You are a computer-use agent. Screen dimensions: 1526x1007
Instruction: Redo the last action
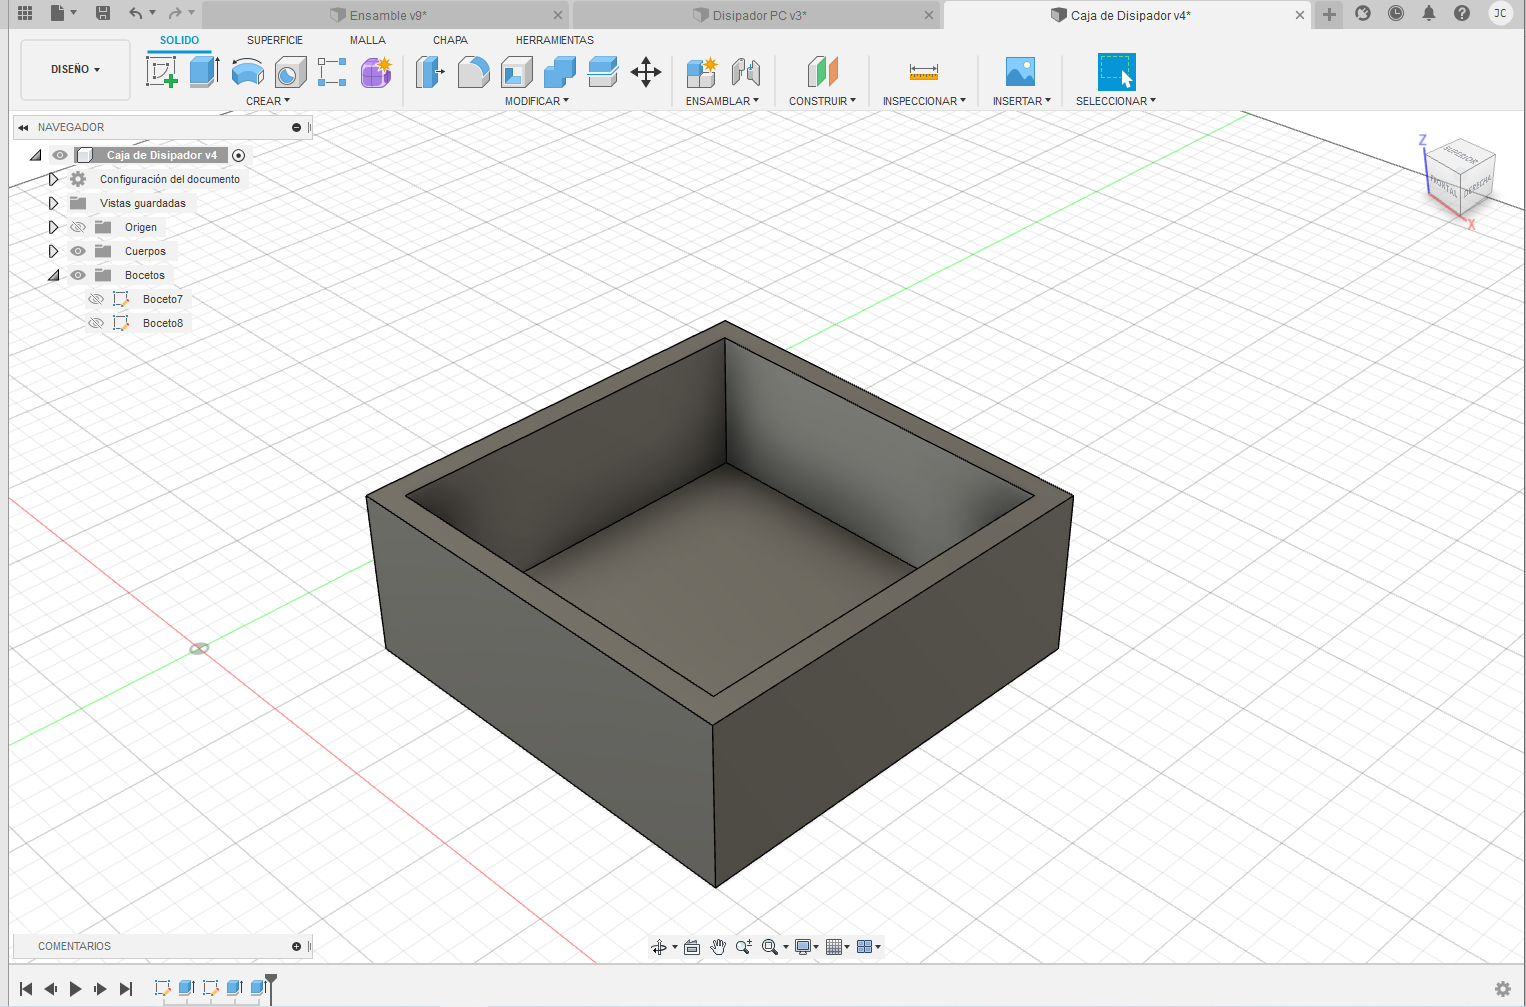point(176,13)
